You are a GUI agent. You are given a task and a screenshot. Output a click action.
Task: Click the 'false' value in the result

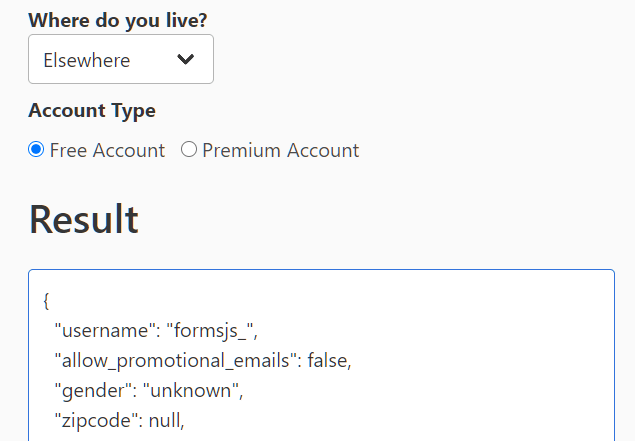329,360
